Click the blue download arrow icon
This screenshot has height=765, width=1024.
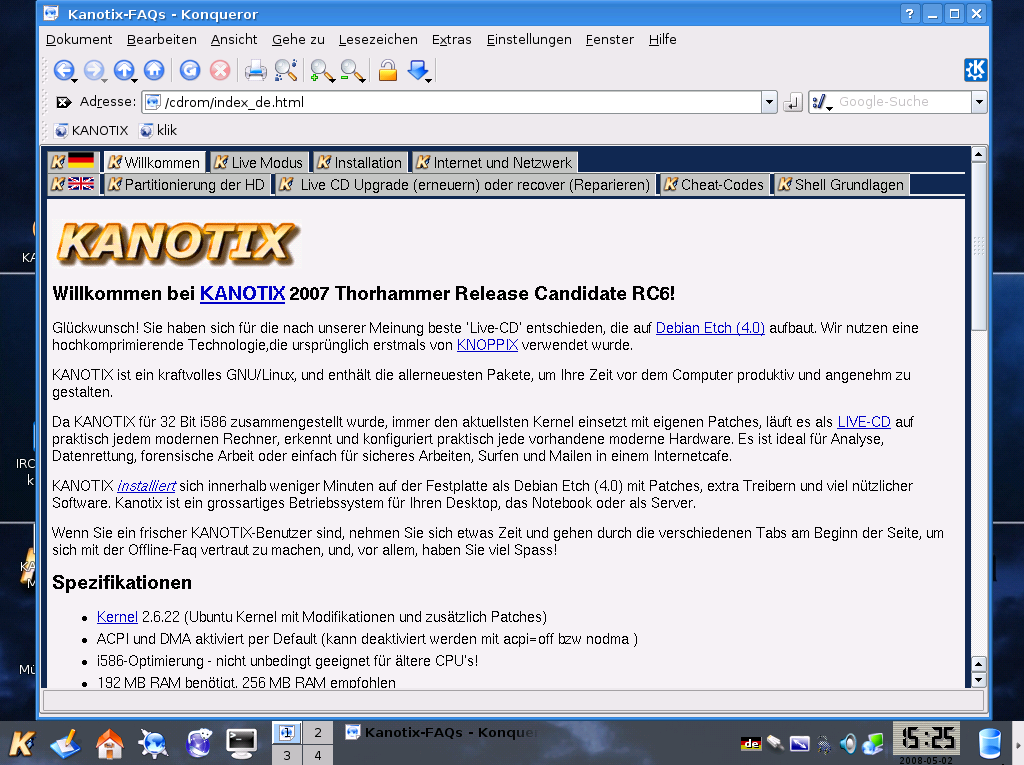tap(419, 70)
